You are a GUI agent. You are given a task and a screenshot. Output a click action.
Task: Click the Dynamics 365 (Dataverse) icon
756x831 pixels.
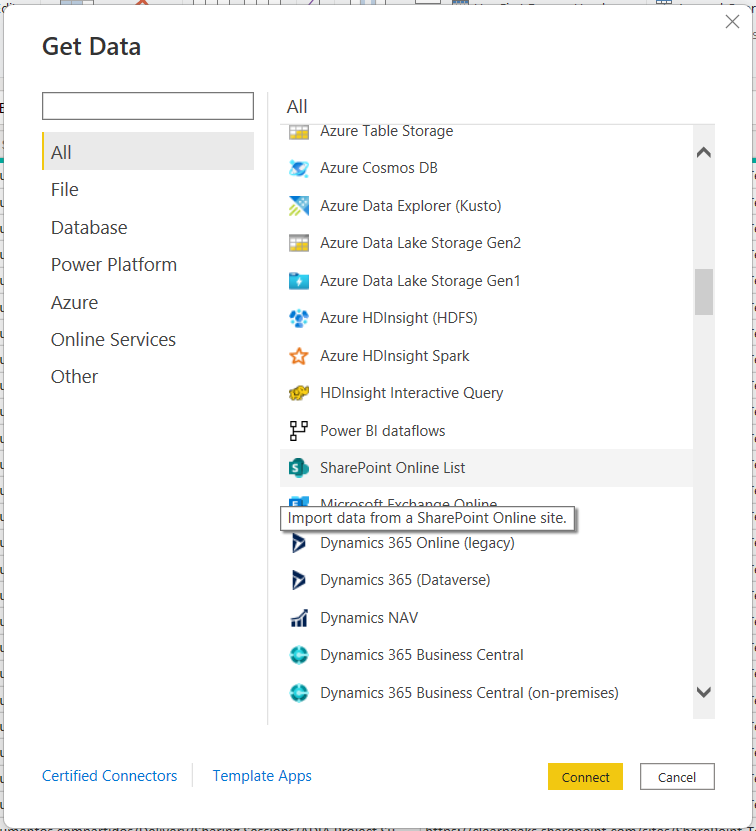(298, 580)
